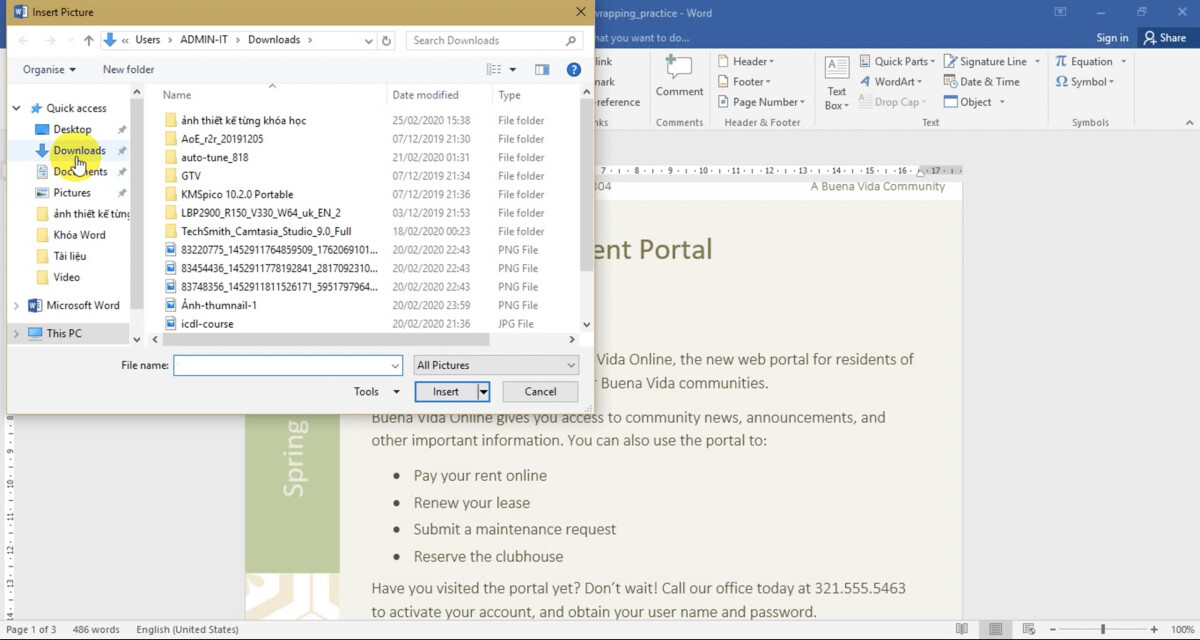Image resolution: width=1200 pixels, height=640 pixels.
Task: Click Ribbon Display Options icon in title bar
Action: (x=1061, y=12)
